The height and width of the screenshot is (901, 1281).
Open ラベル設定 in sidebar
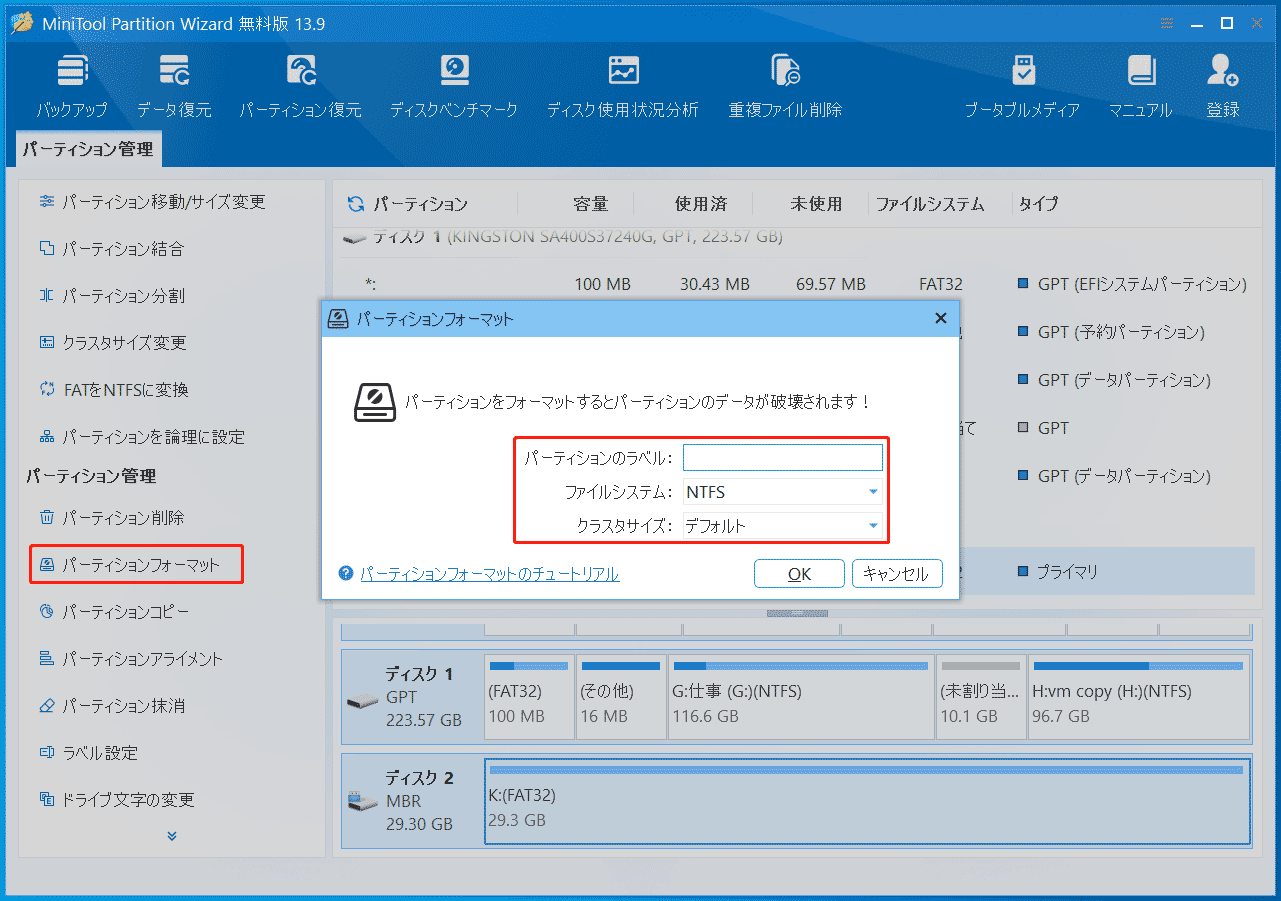pyautogui.click(x=88, y=753)
